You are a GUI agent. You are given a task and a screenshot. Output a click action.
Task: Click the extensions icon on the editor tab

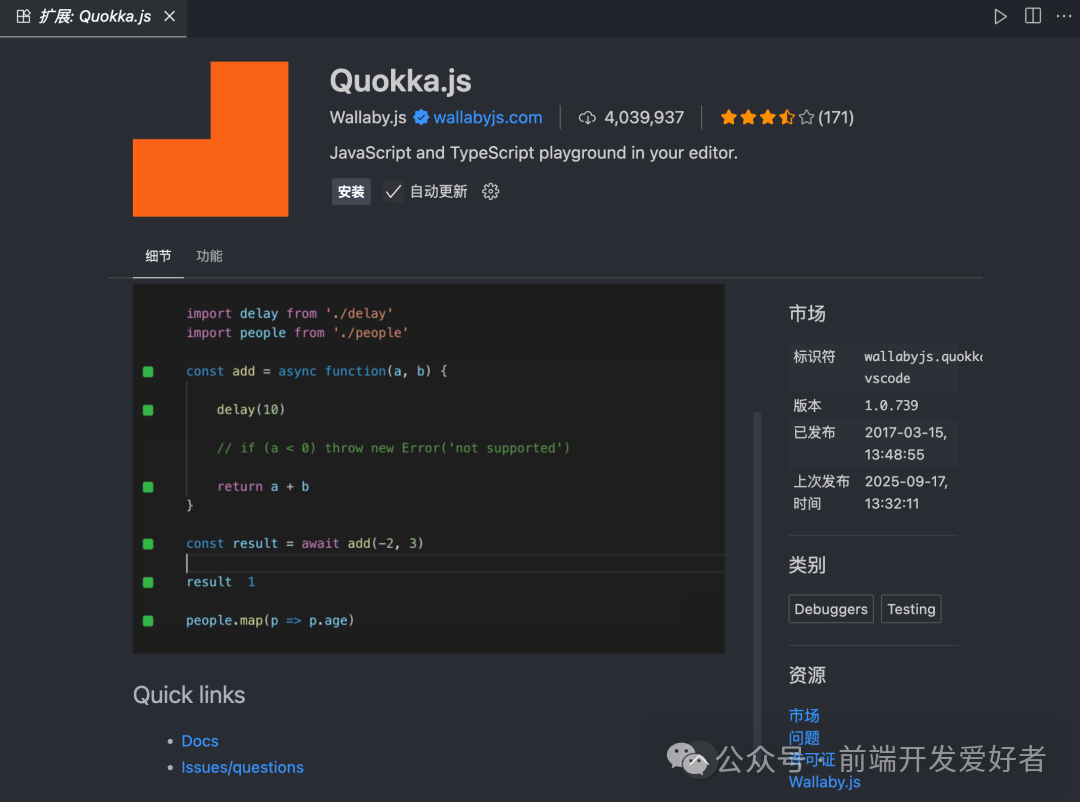(22, 16)
